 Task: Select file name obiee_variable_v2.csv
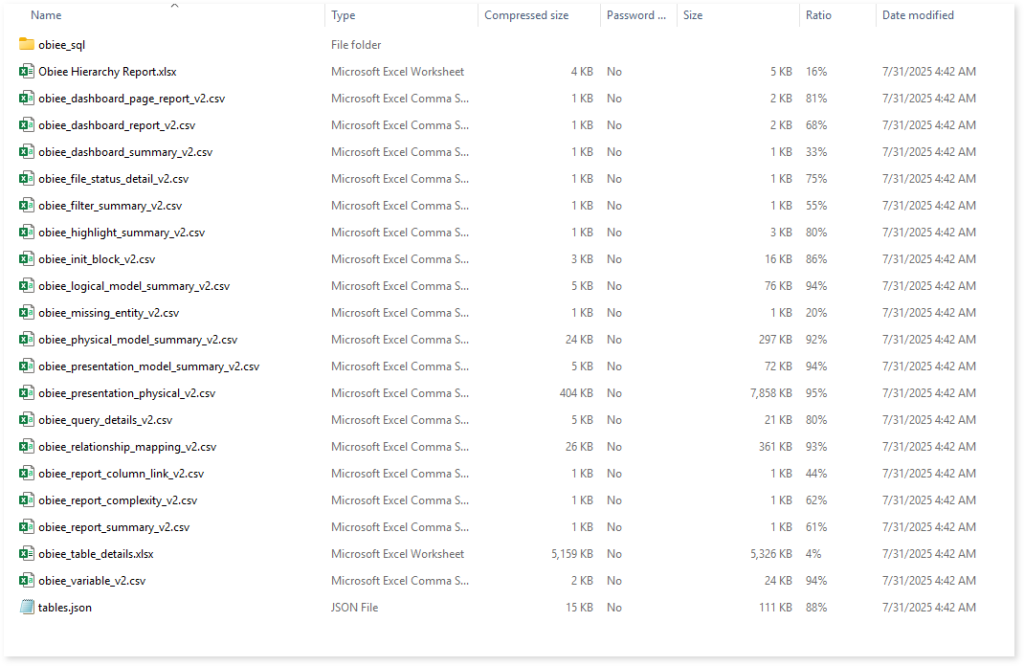92,580
